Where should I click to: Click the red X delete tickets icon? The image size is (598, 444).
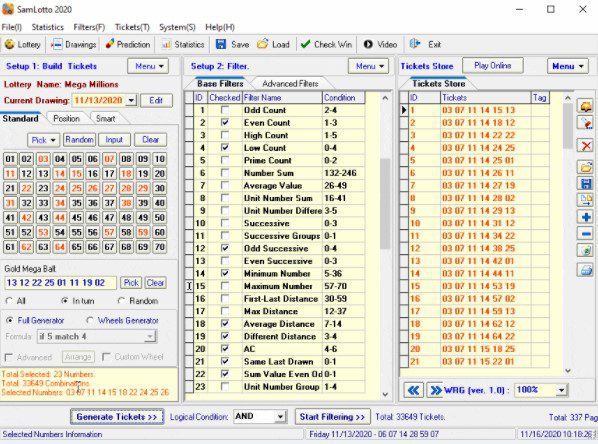pyautogui.click(x=586, y=145)
